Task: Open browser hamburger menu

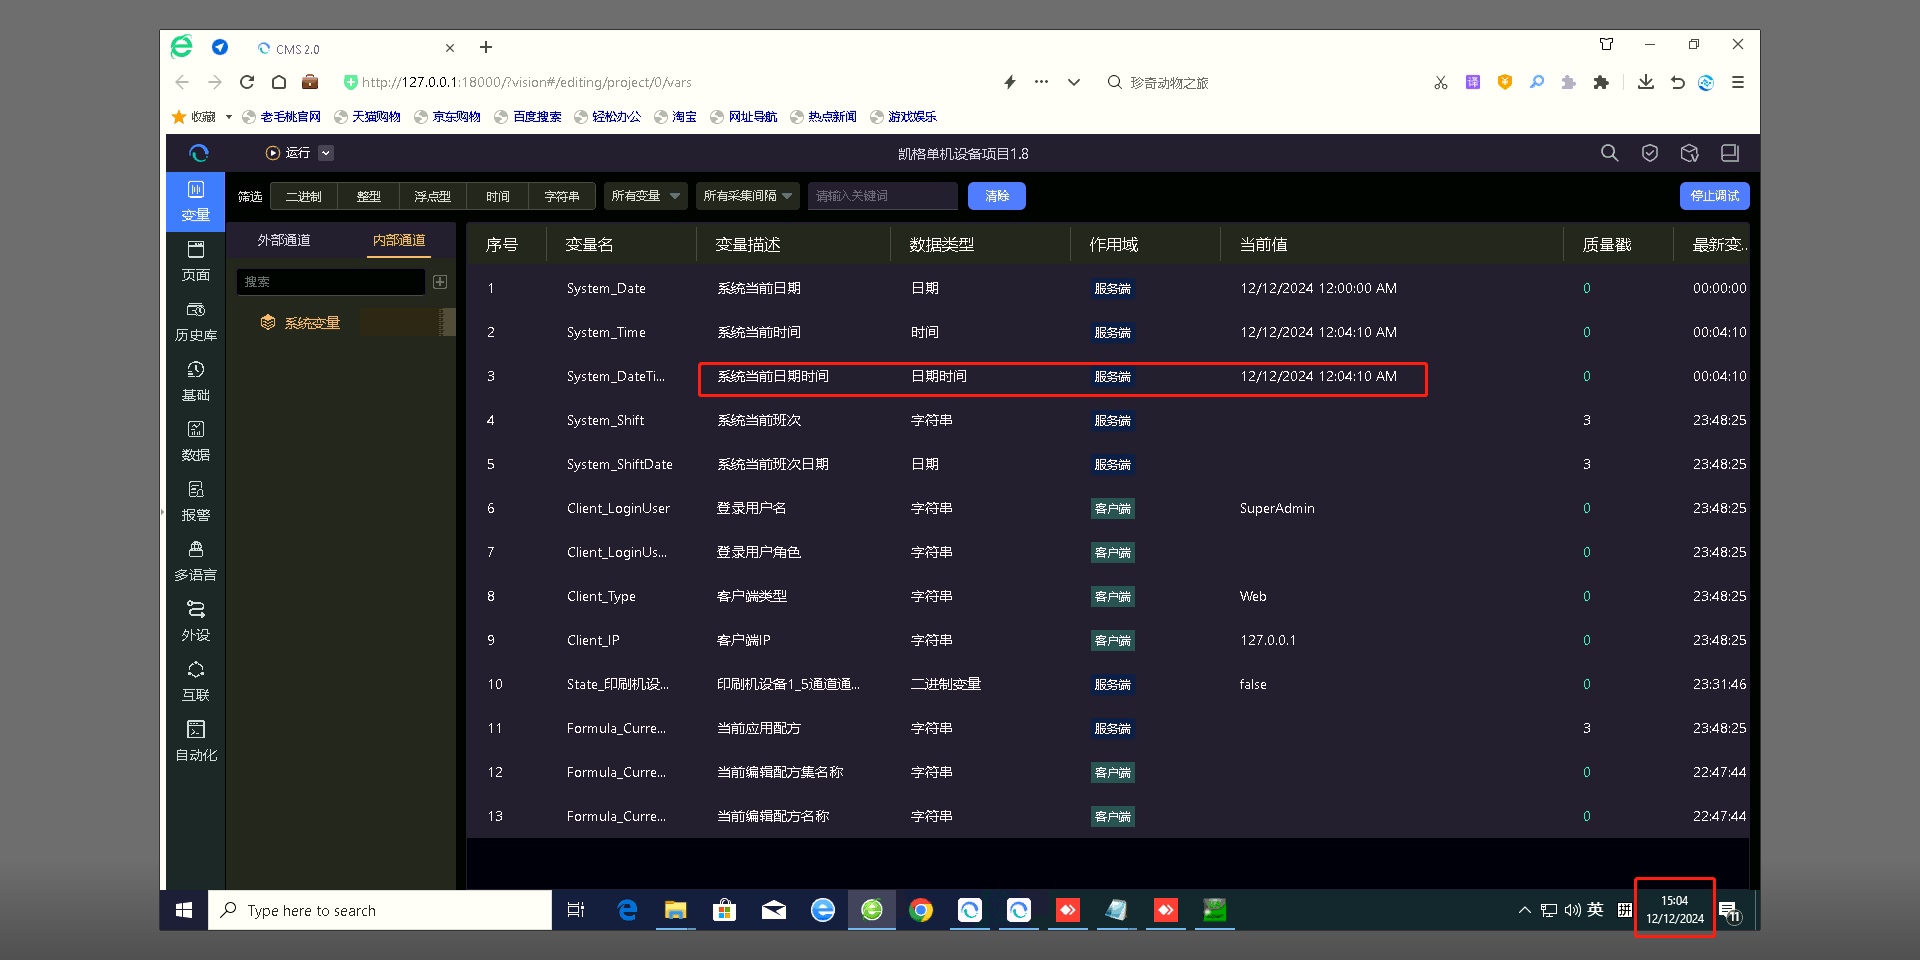Action: click(1738, 82)
